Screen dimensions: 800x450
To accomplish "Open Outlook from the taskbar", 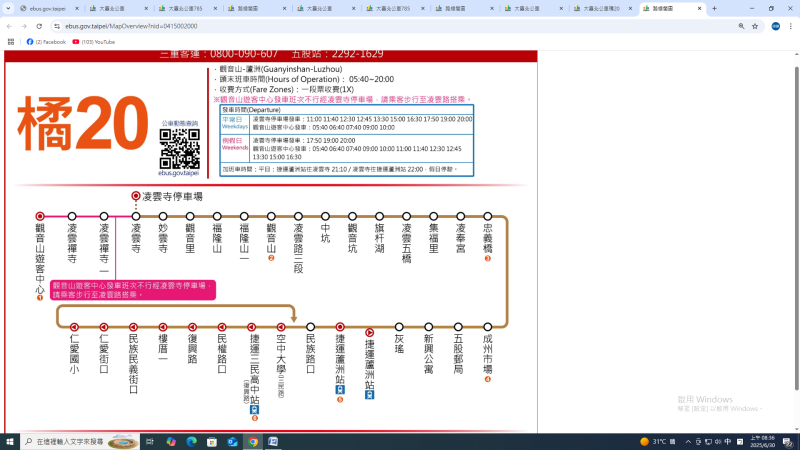I will pyautogui.click(x=232, y=441).
